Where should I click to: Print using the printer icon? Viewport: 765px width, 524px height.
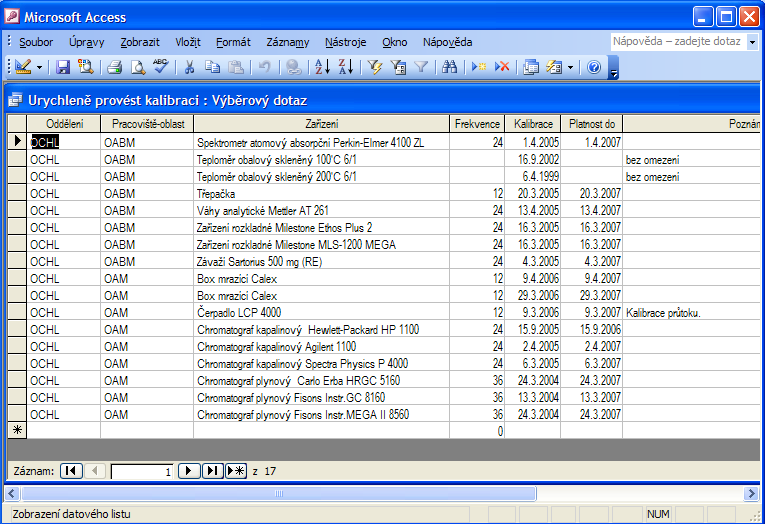point(115,67)
